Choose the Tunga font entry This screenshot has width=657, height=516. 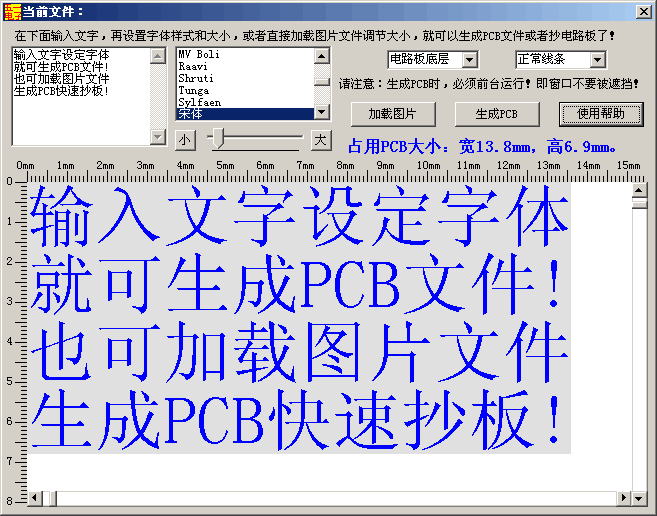pos(194,90)
